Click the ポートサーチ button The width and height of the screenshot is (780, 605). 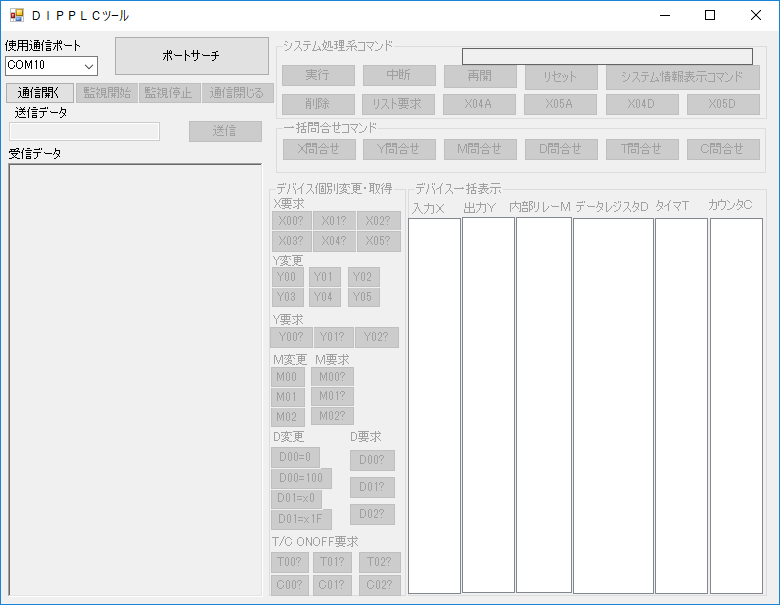[x=190, y=56]
